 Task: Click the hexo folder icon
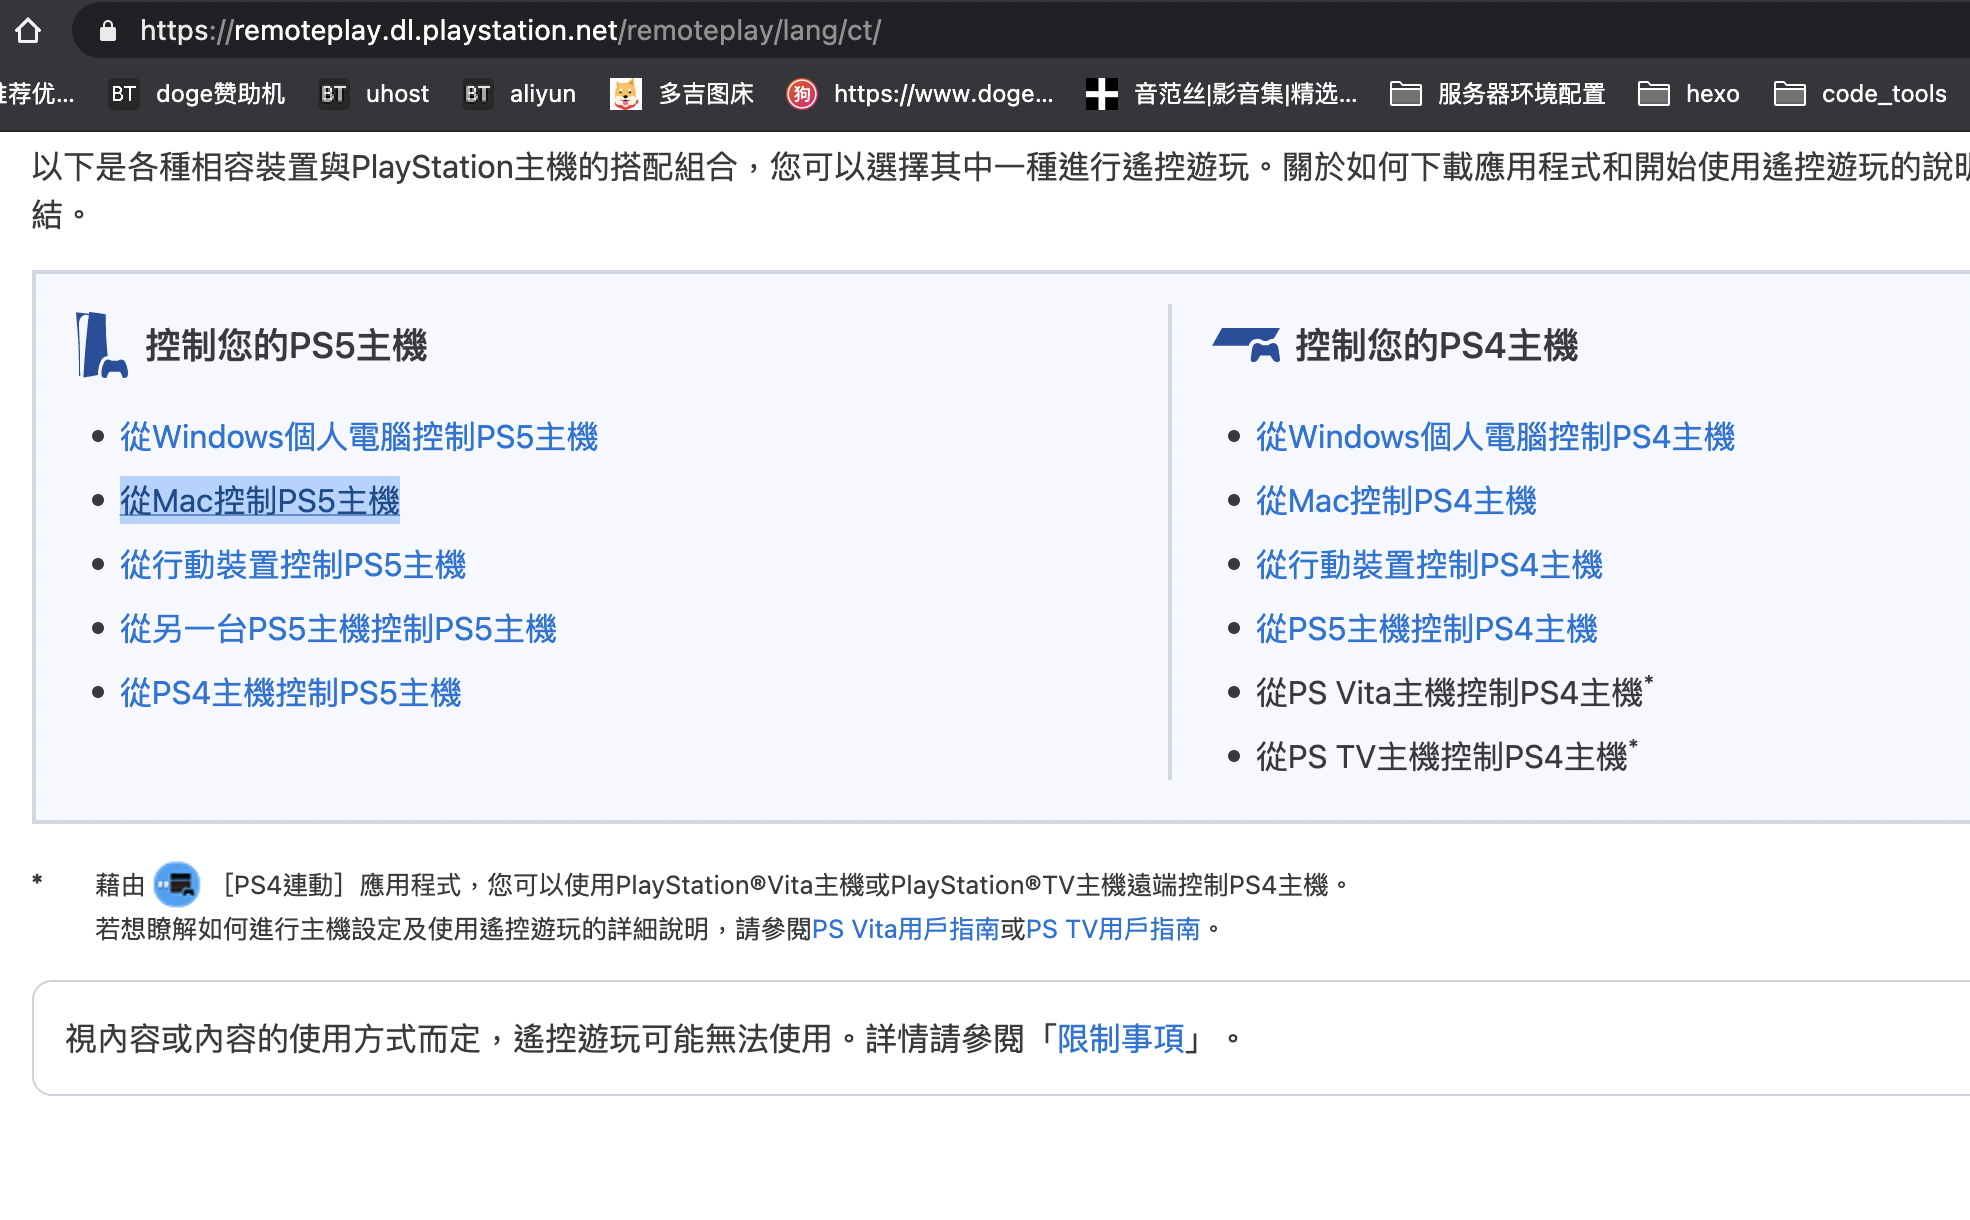point(1654,94)
